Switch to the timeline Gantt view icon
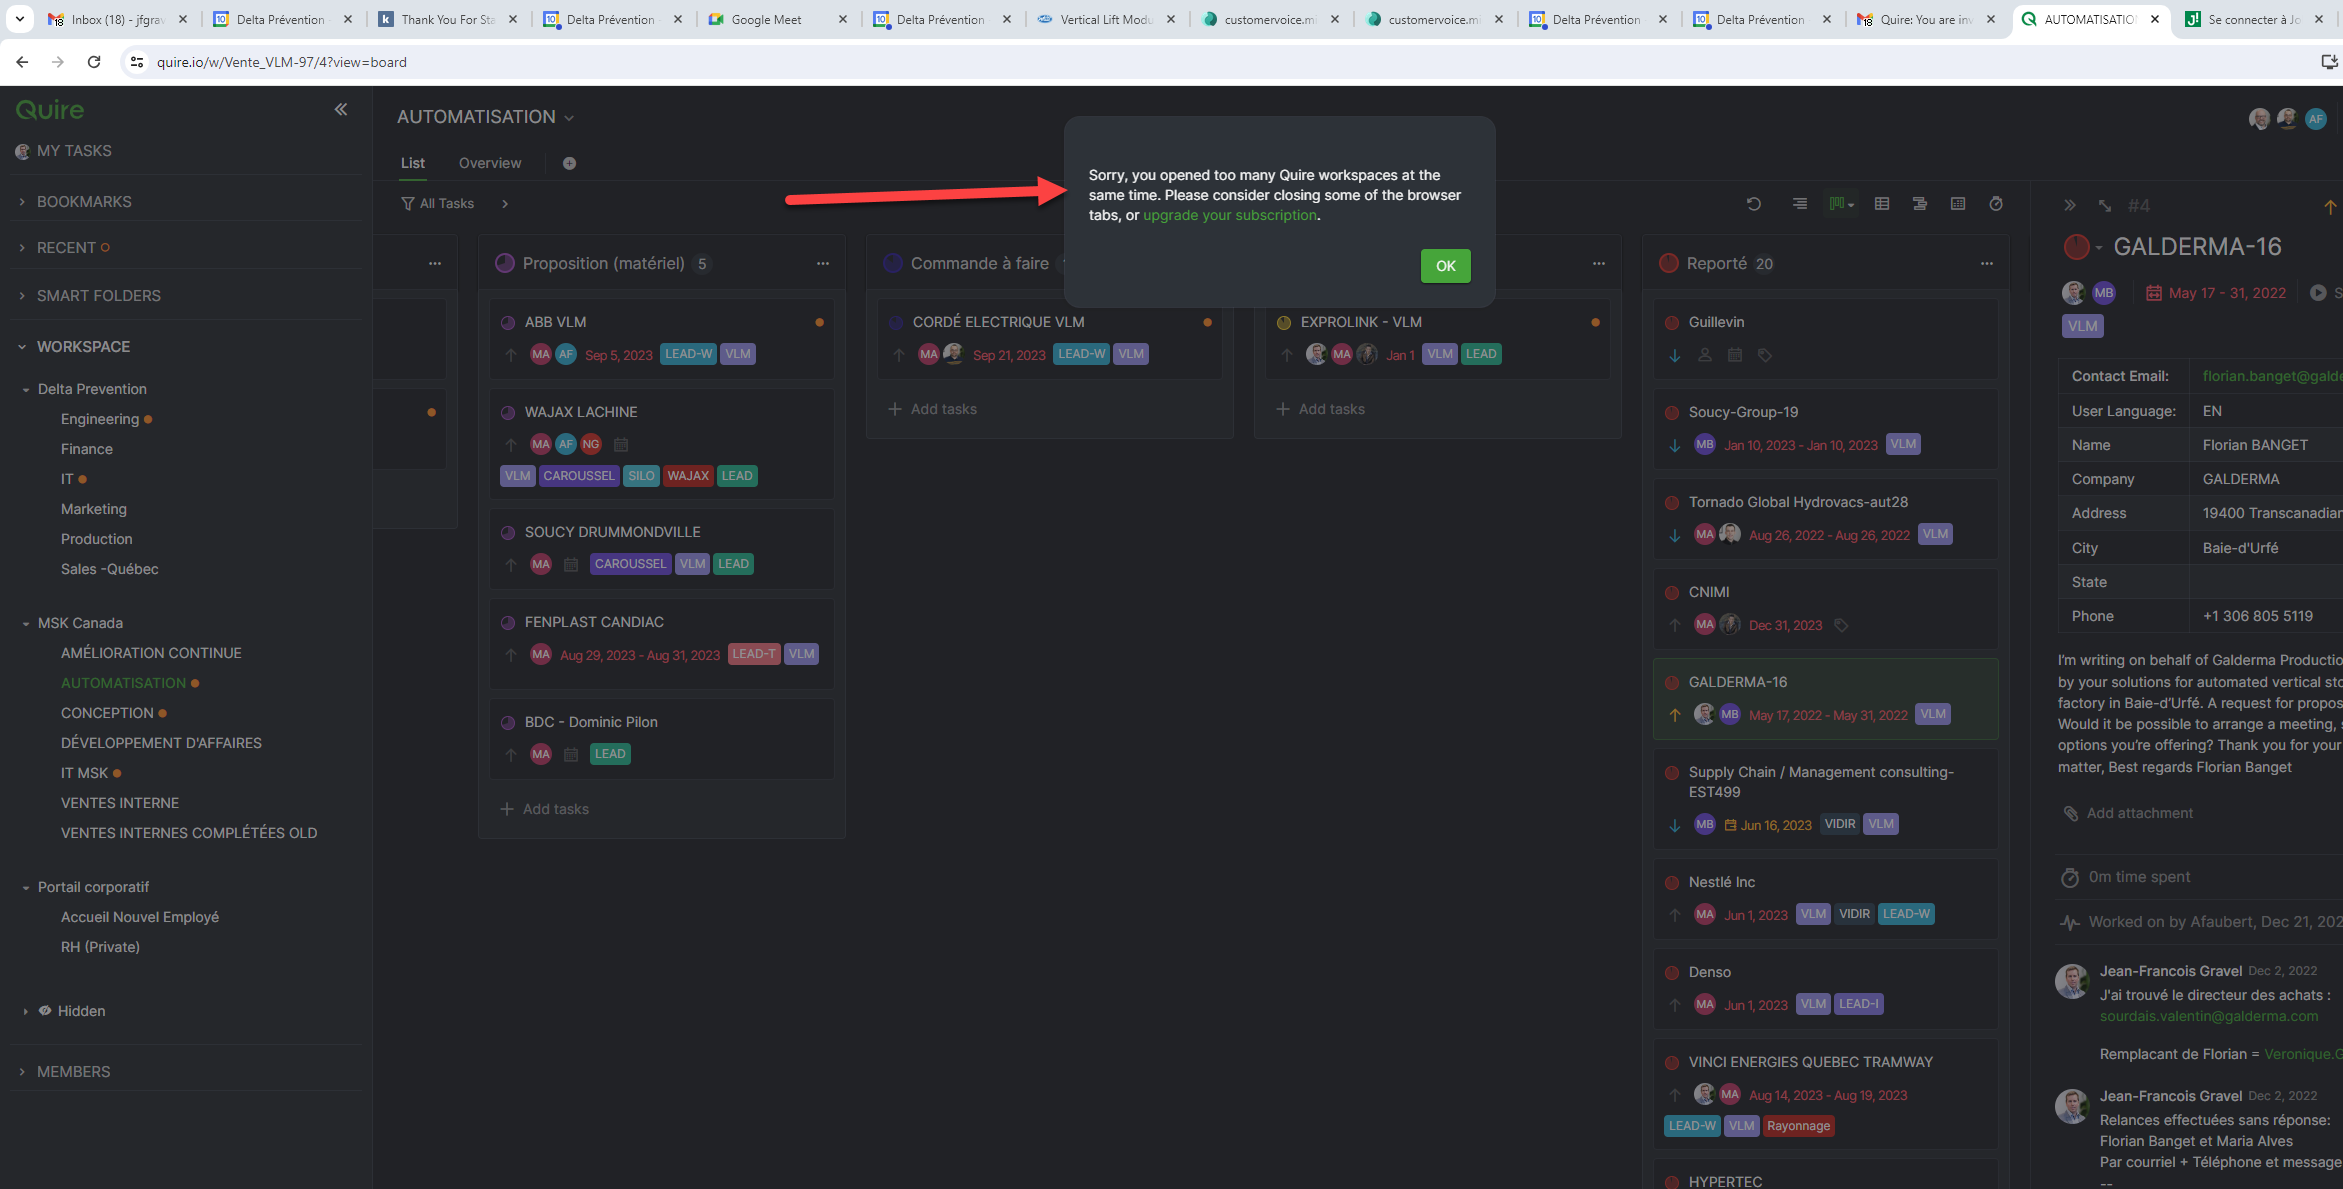The width and height of the screenshot is (2343, 1189). click(1920, 204)
